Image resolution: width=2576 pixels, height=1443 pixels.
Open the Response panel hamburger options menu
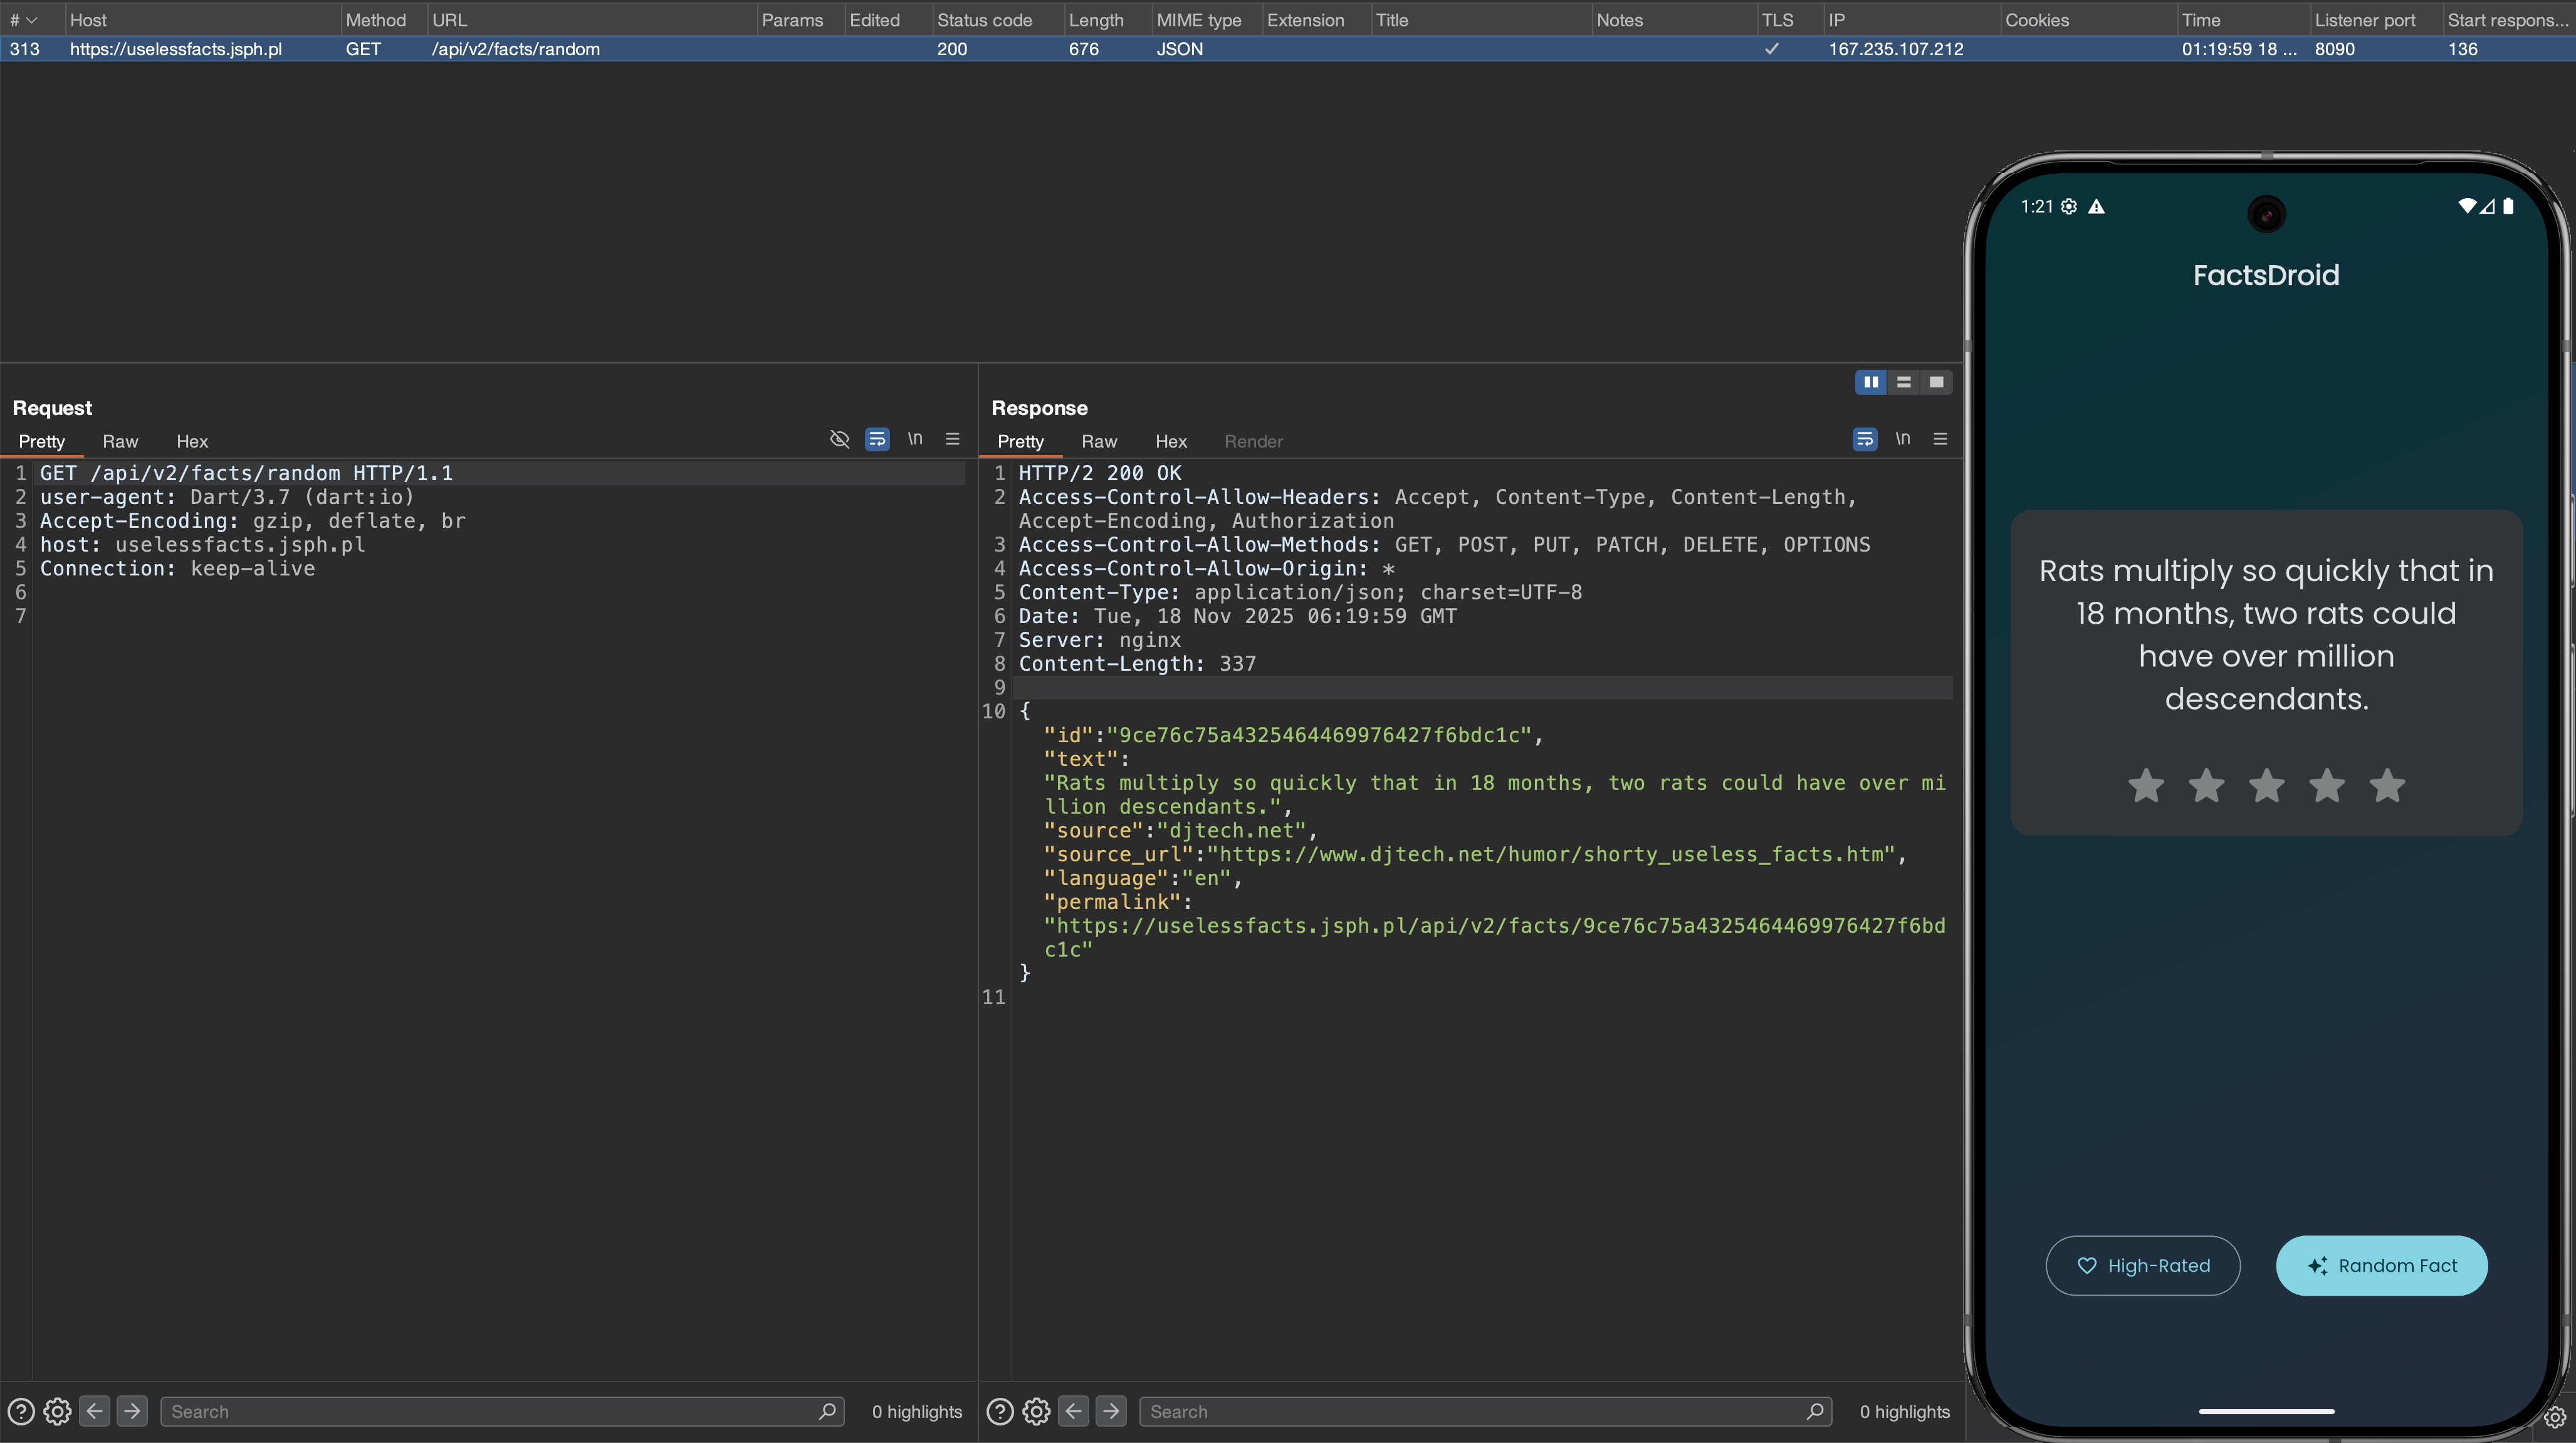tap(1940, 439)
